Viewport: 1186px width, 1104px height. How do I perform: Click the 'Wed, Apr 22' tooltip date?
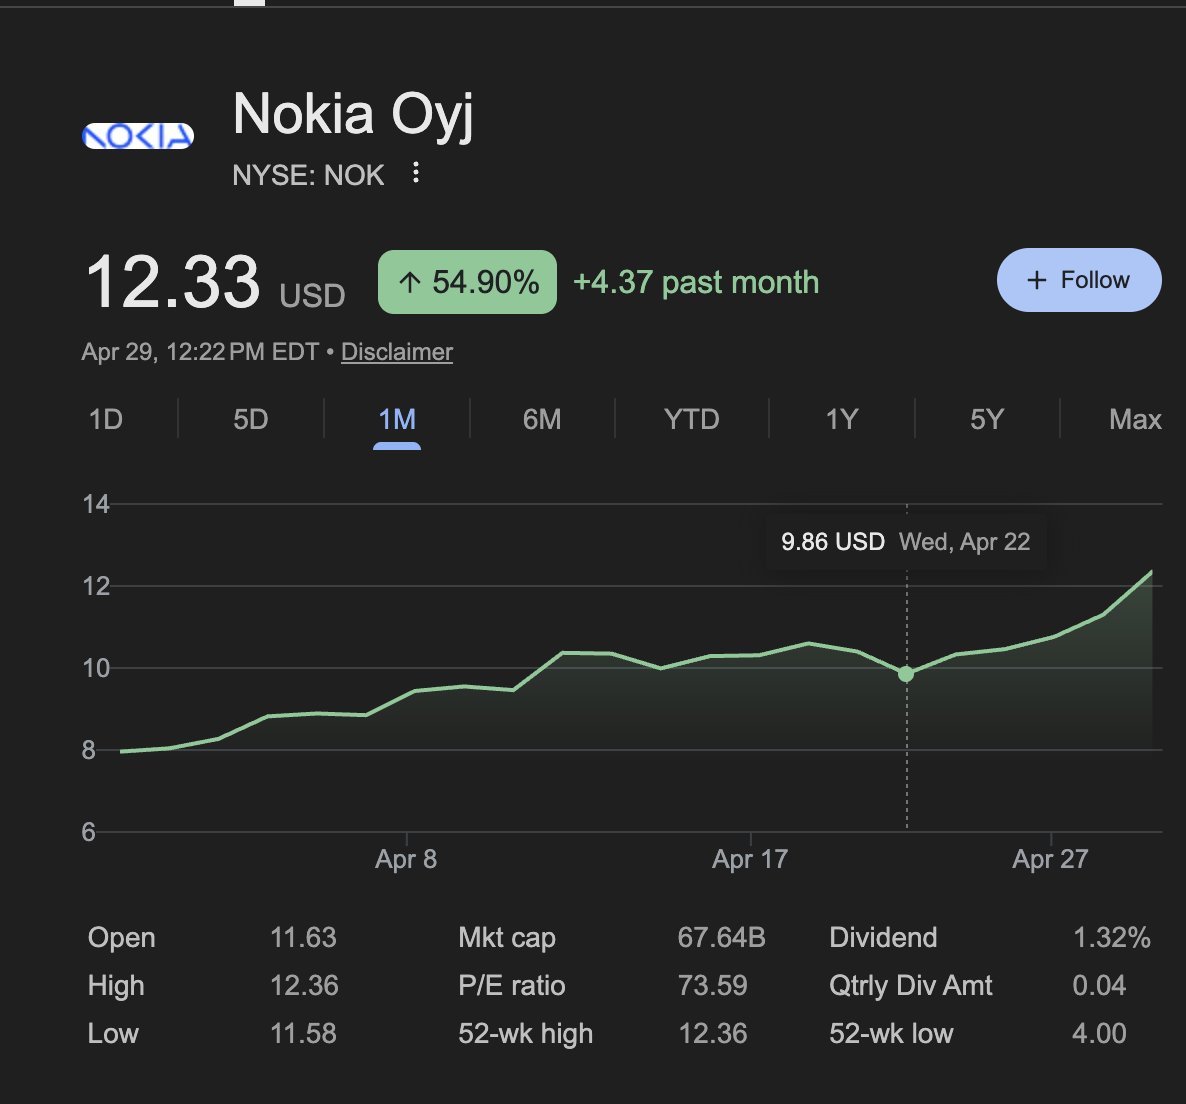(x=964, y=541)
